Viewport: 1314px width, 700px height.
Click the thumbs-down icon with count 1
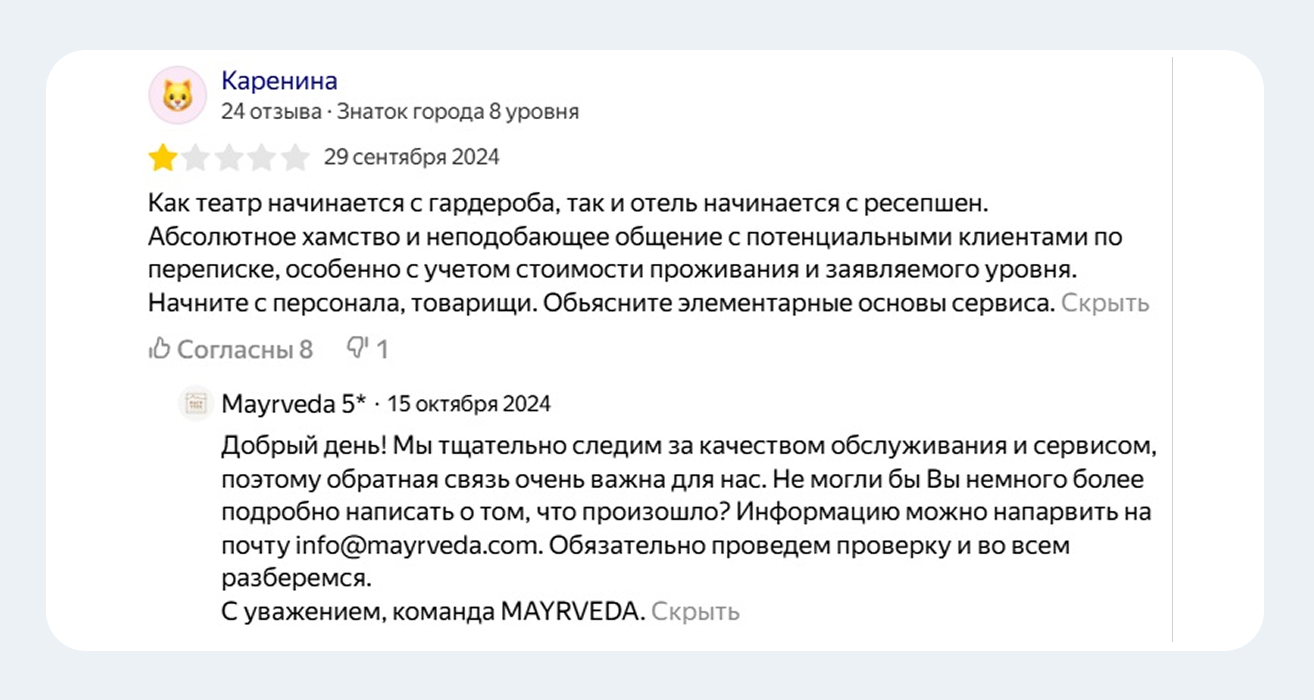[x=355, y=348]
